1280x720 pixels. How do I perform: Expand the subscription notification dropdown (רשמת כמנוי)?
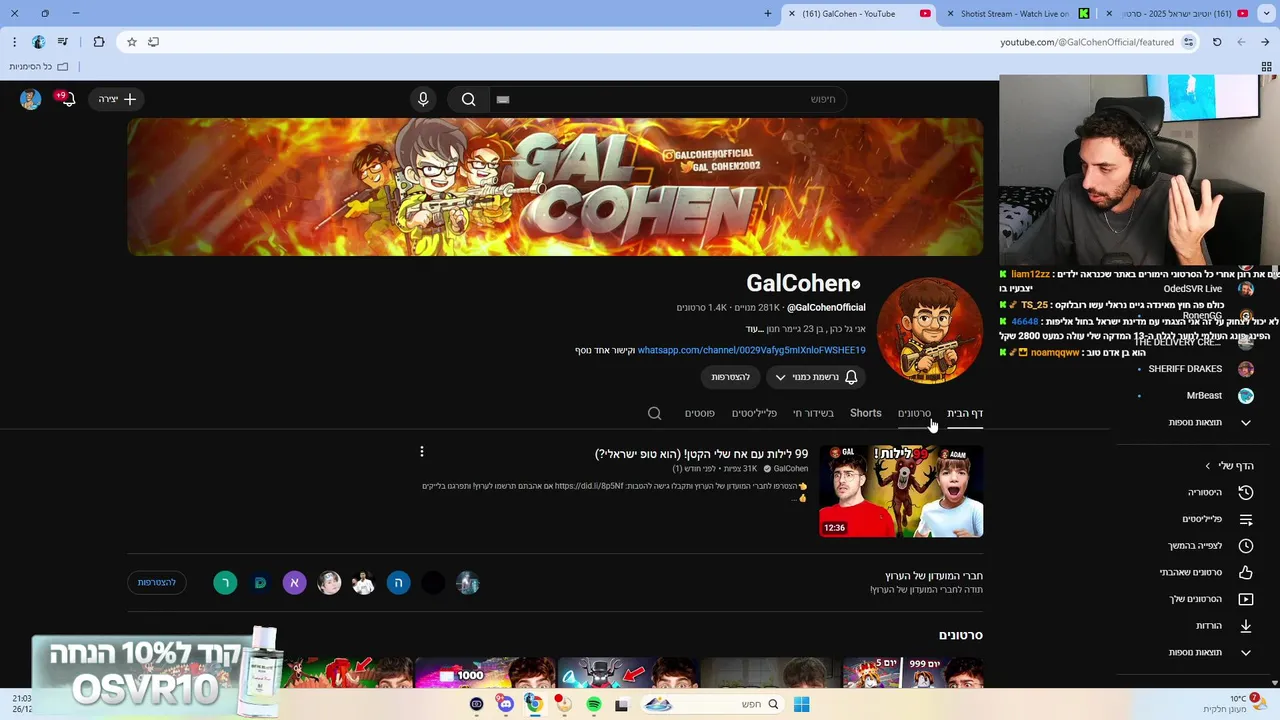coord(815,377)
